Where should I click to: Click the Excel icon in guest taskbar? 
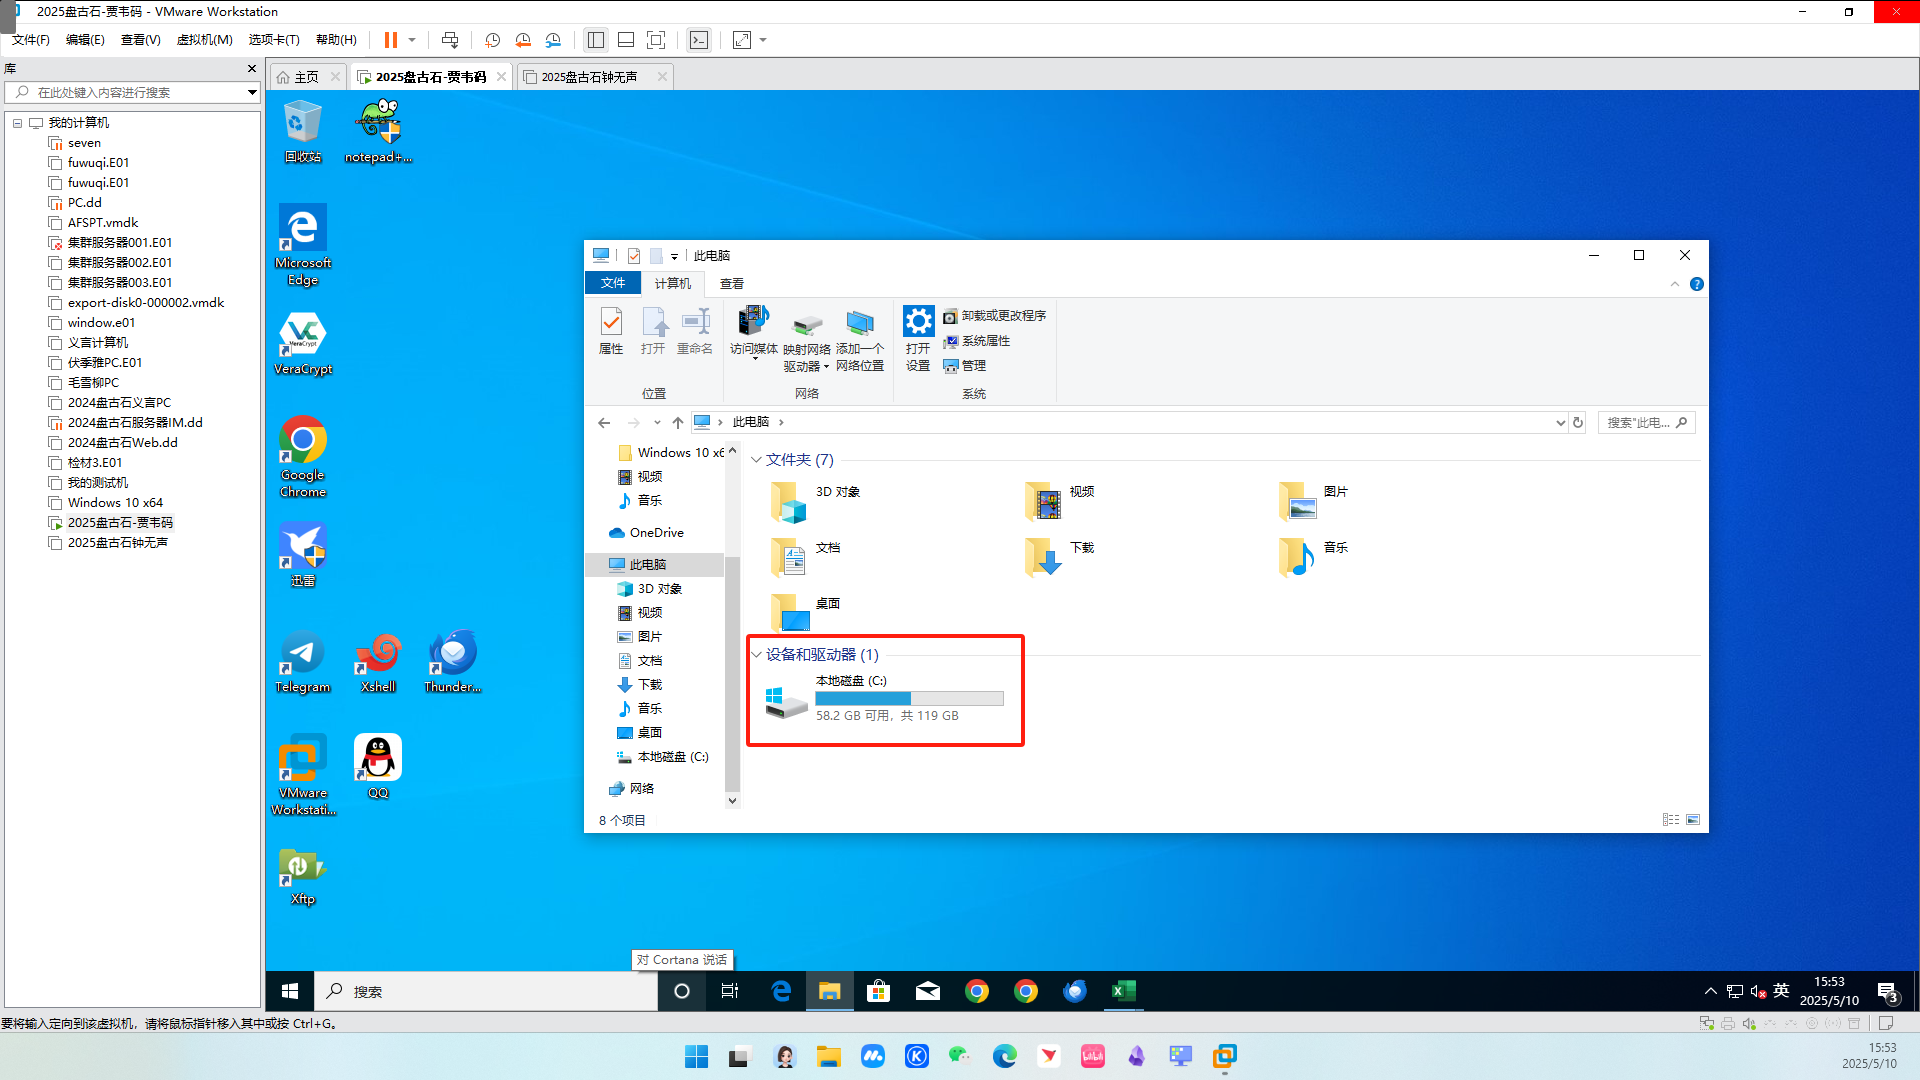coord(1123,991)
